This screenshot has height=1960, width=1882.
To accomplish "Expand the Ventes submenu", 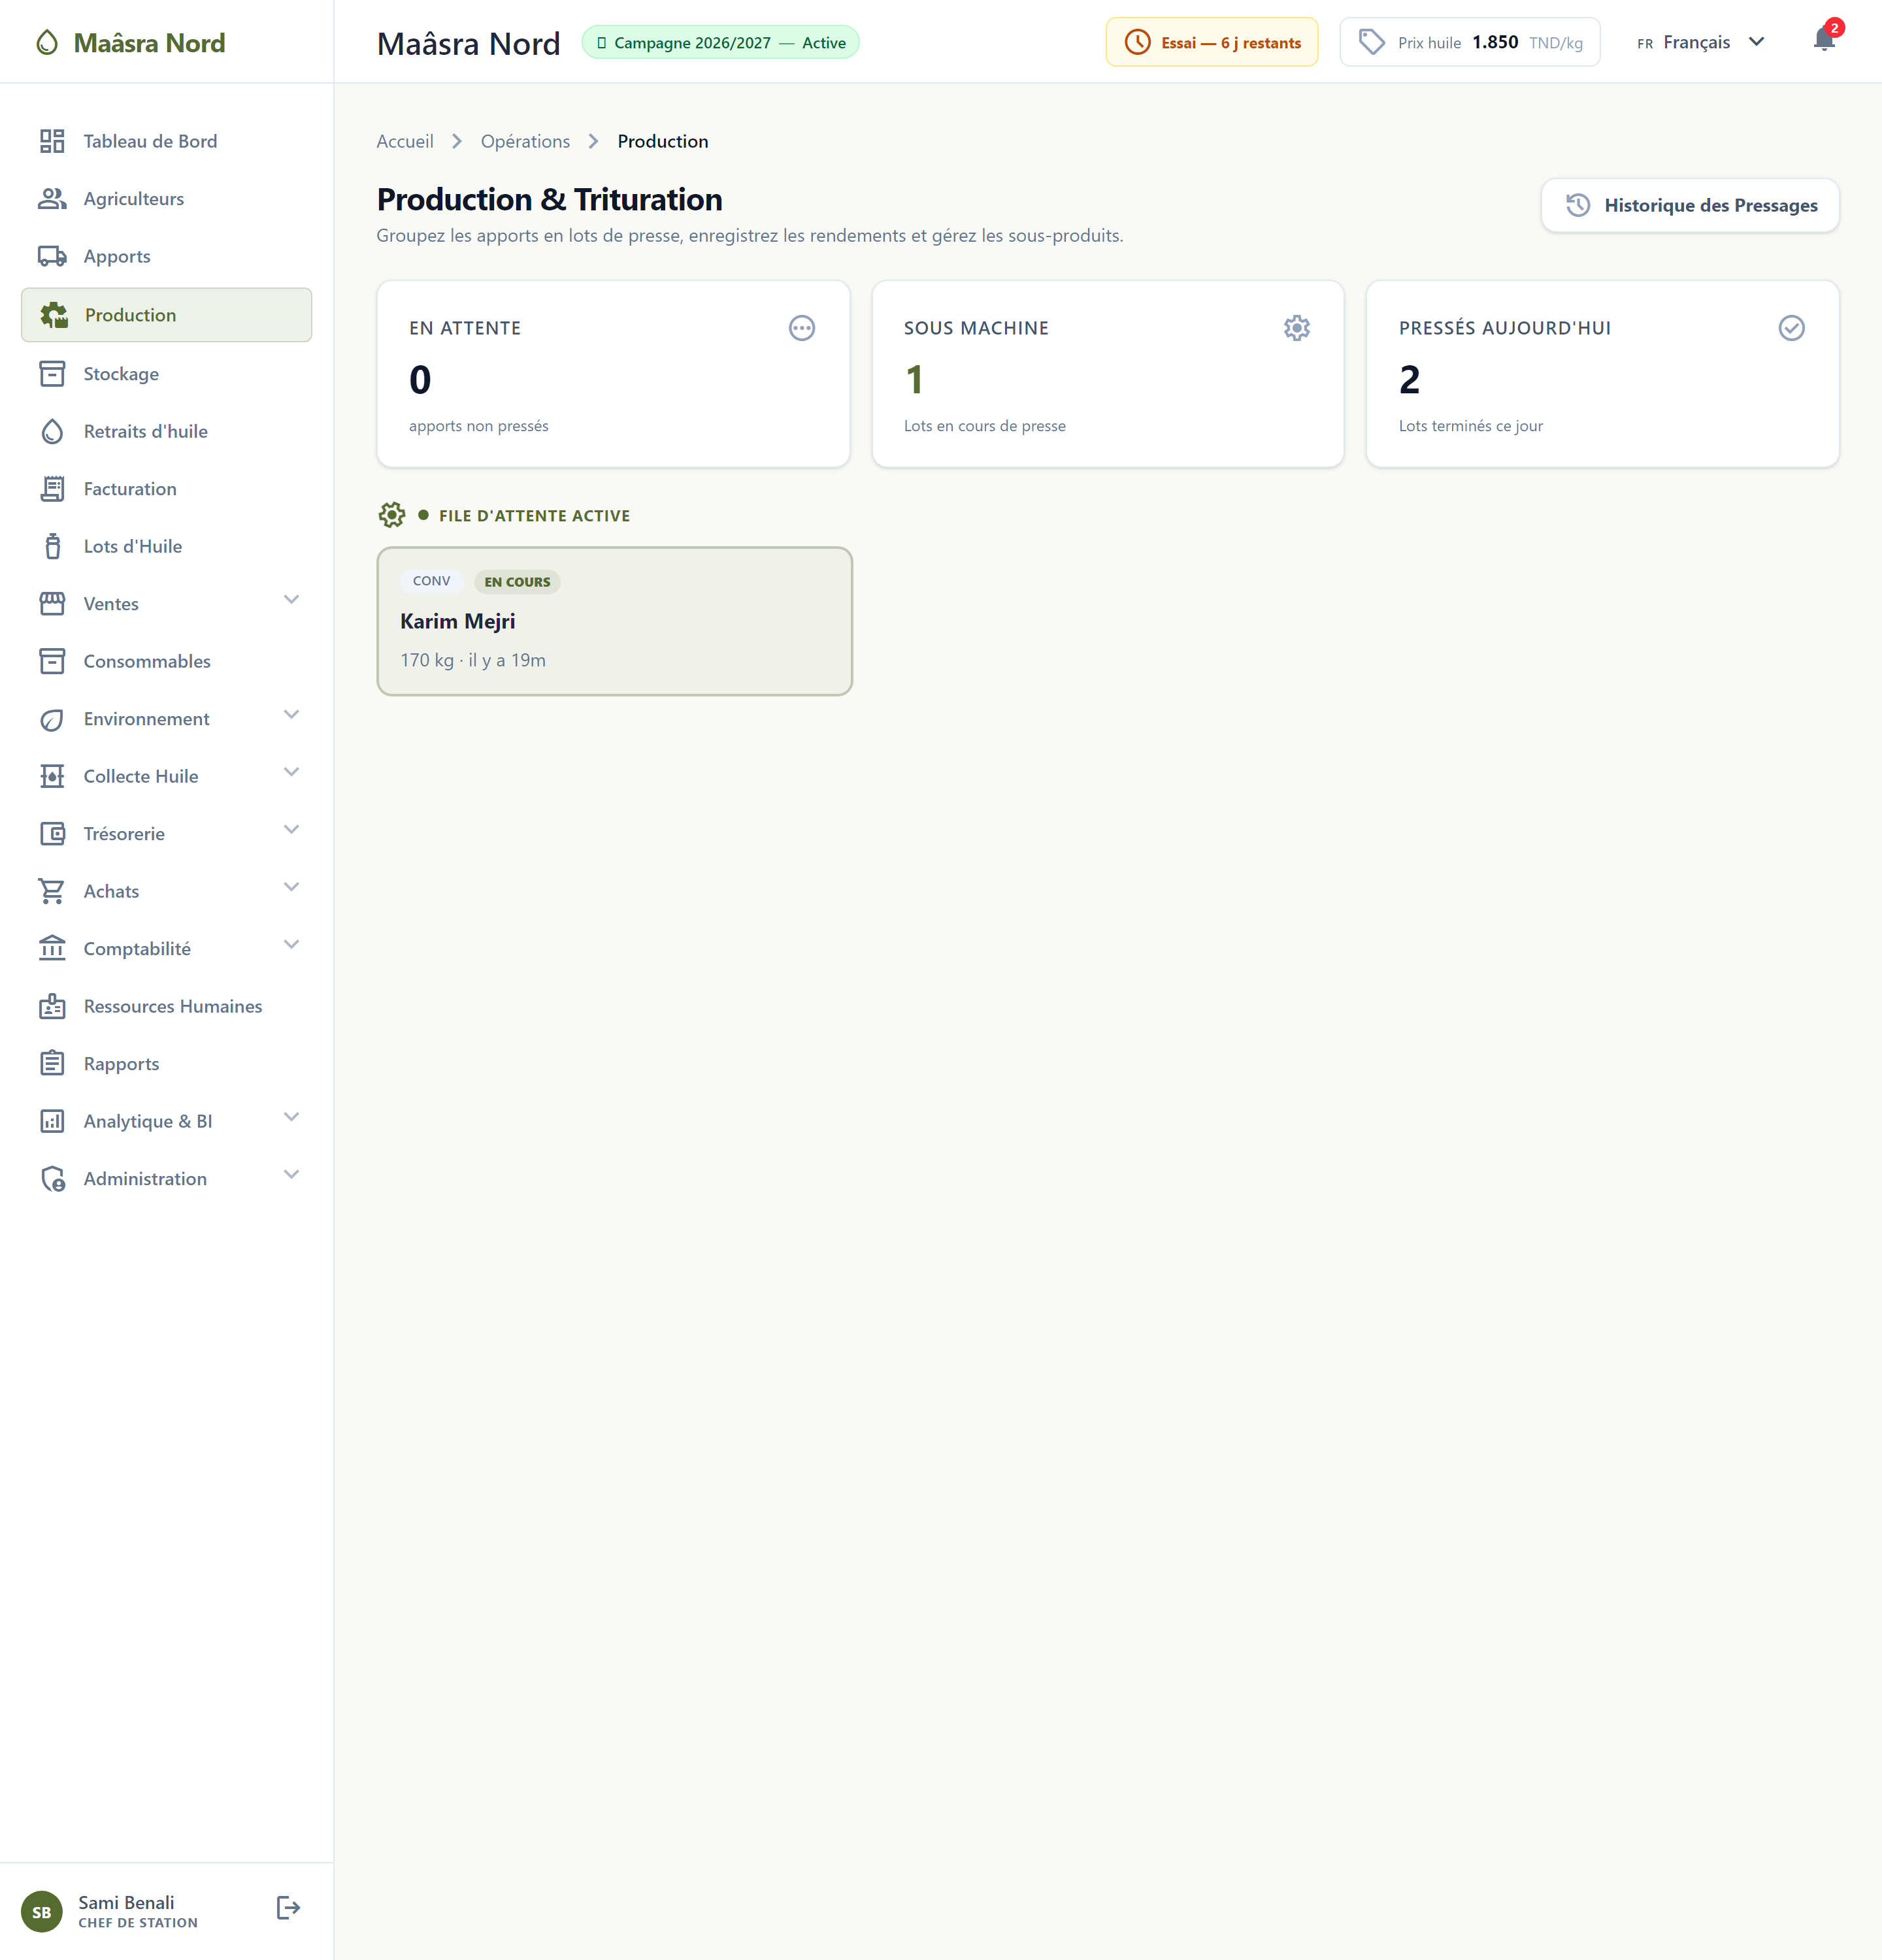I will click(x=291, y=600).
